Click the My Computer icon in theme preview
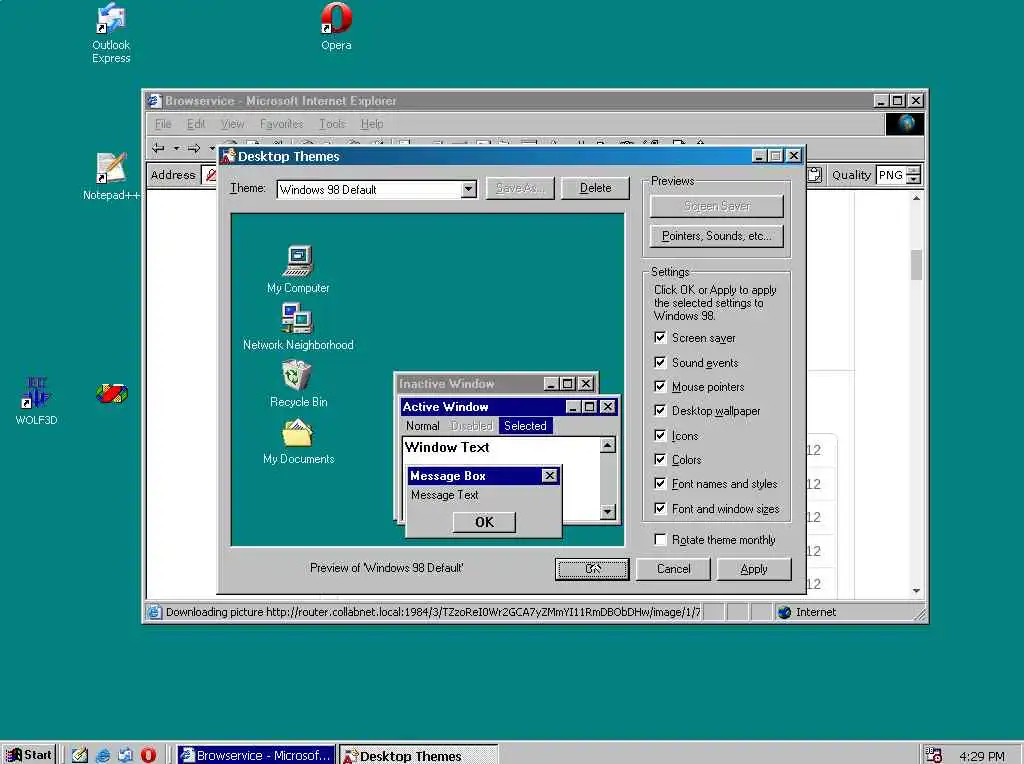1024x764 pixels. 298,261
